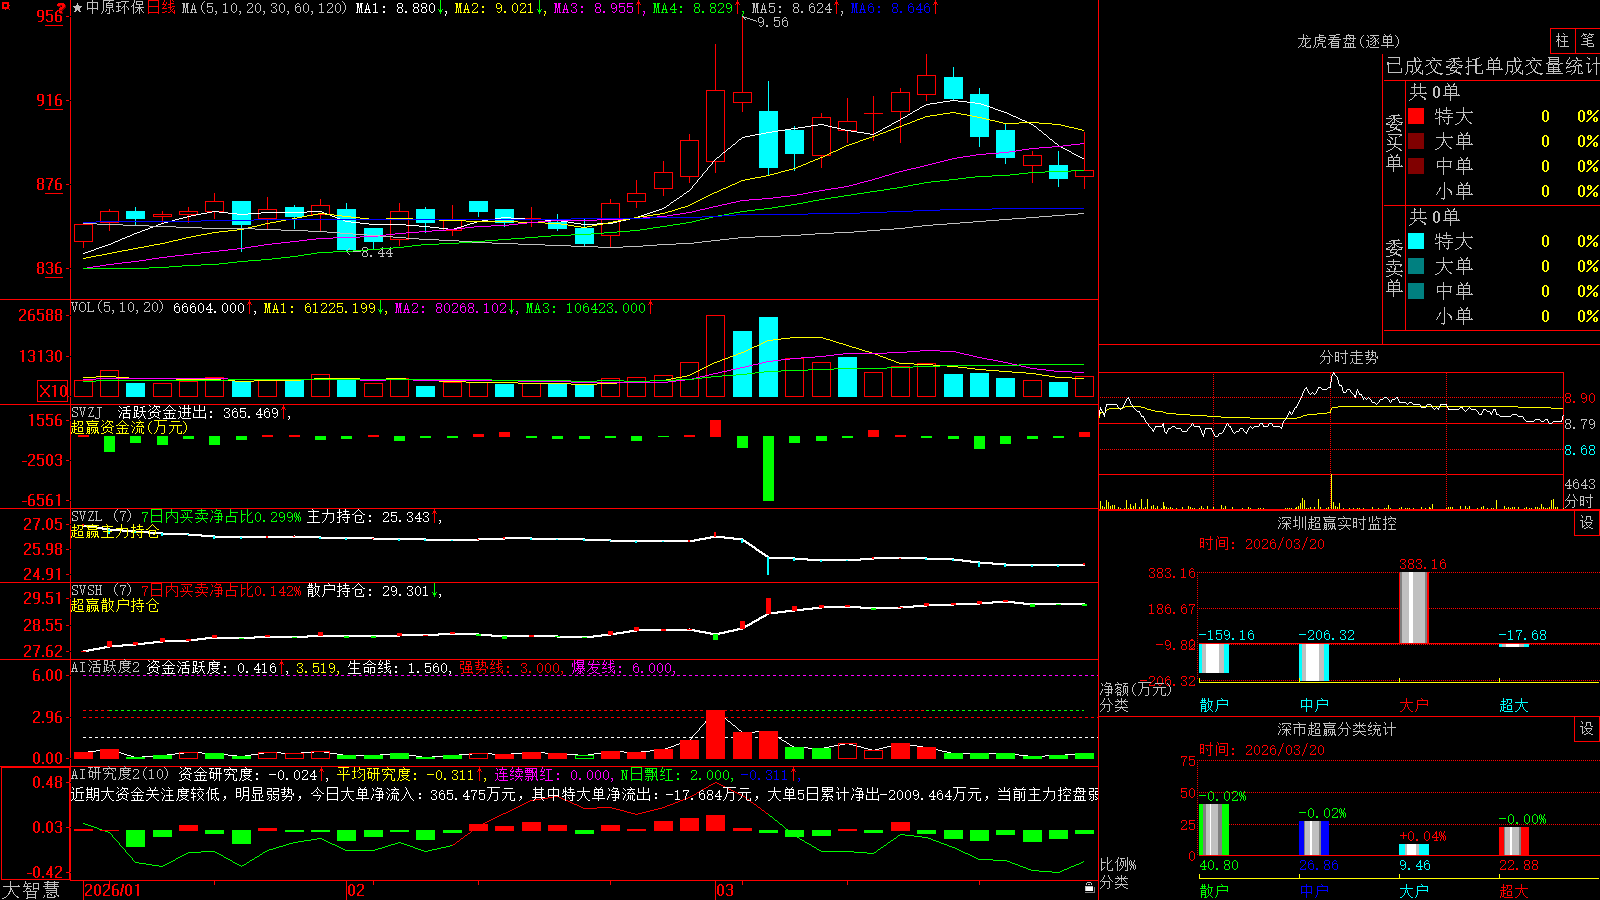Image resolution: width=1600 pixels, height=900 pixels.
Task: Click the 深圳超赢实时监控 panel title
Action: pyautogui.click(x=1336, y=523)
